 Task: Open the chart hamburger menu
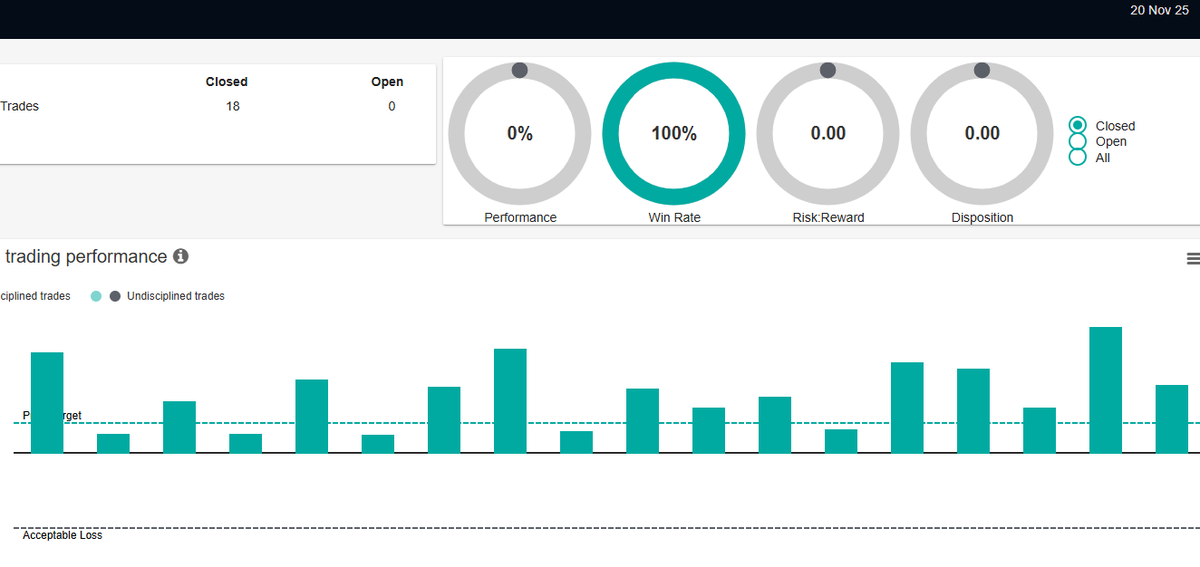[1193, 259]
